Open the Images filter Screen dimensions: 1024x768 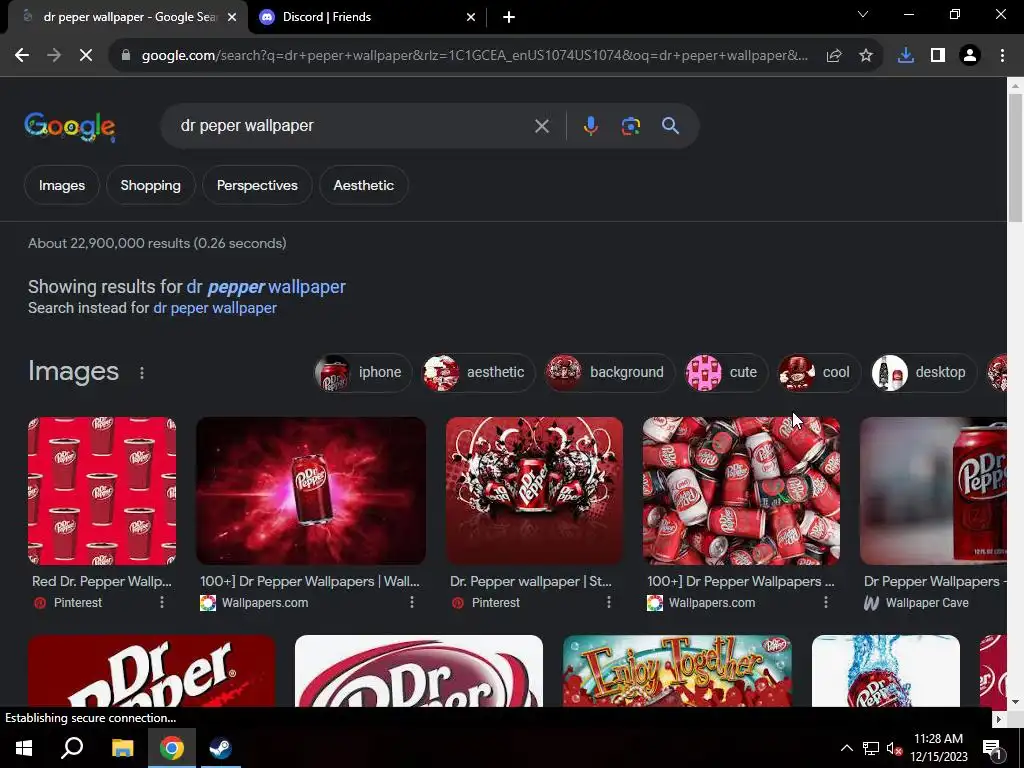(x=61, y=185)
